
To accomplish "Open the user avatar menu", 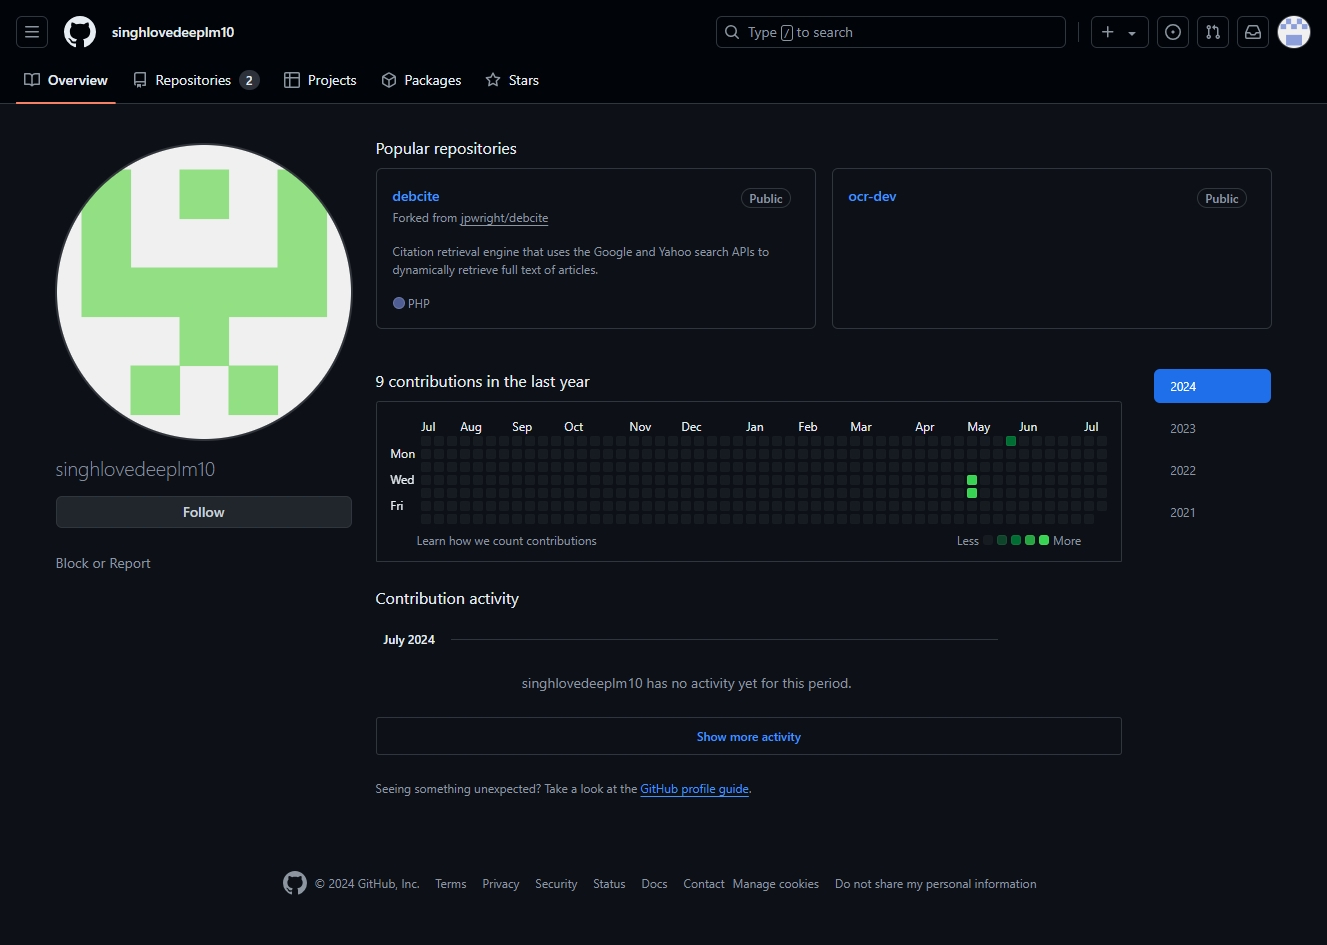I will [1294, 32].
